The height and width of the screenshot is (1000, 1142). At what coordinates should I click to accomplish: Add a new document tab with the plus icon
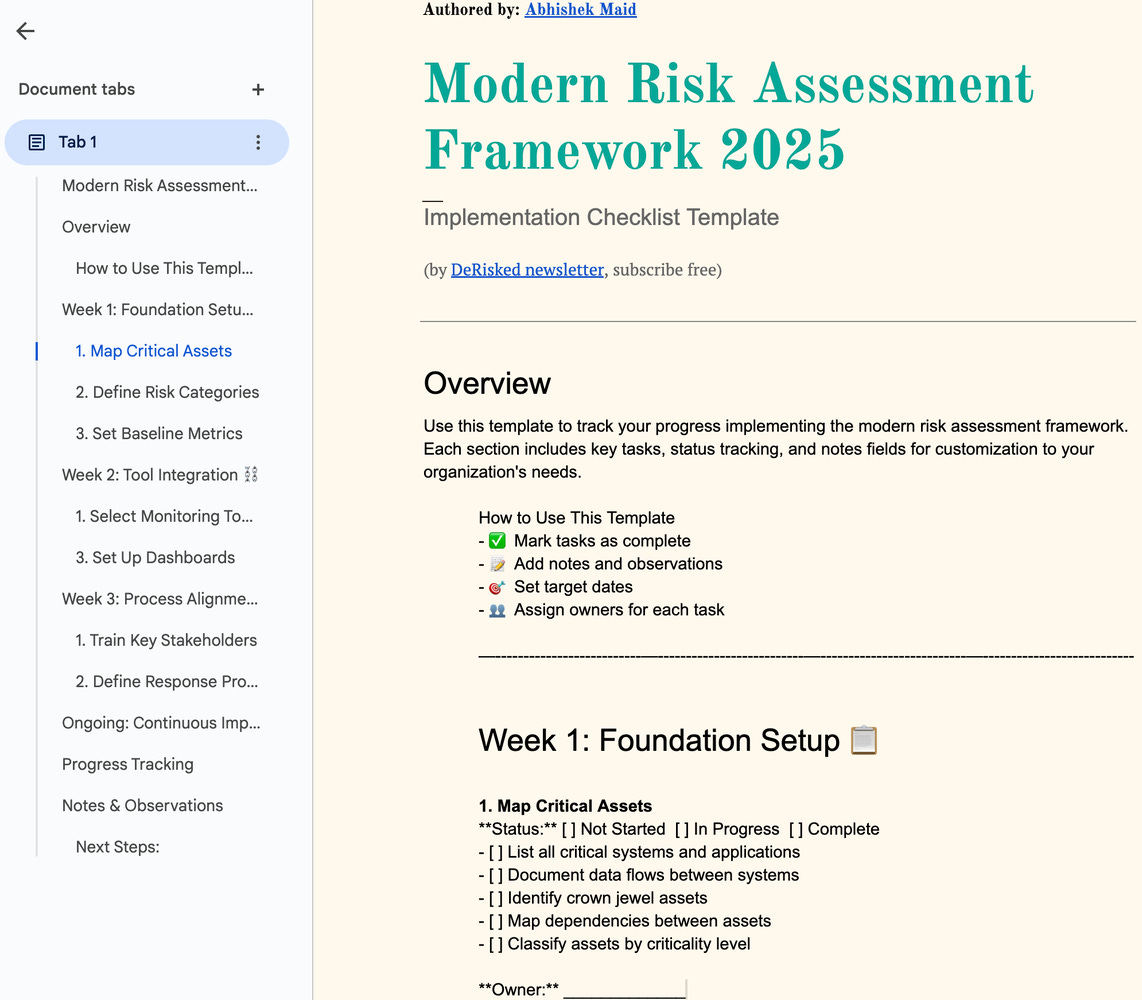pyautogui.click(x=257, y=89)
